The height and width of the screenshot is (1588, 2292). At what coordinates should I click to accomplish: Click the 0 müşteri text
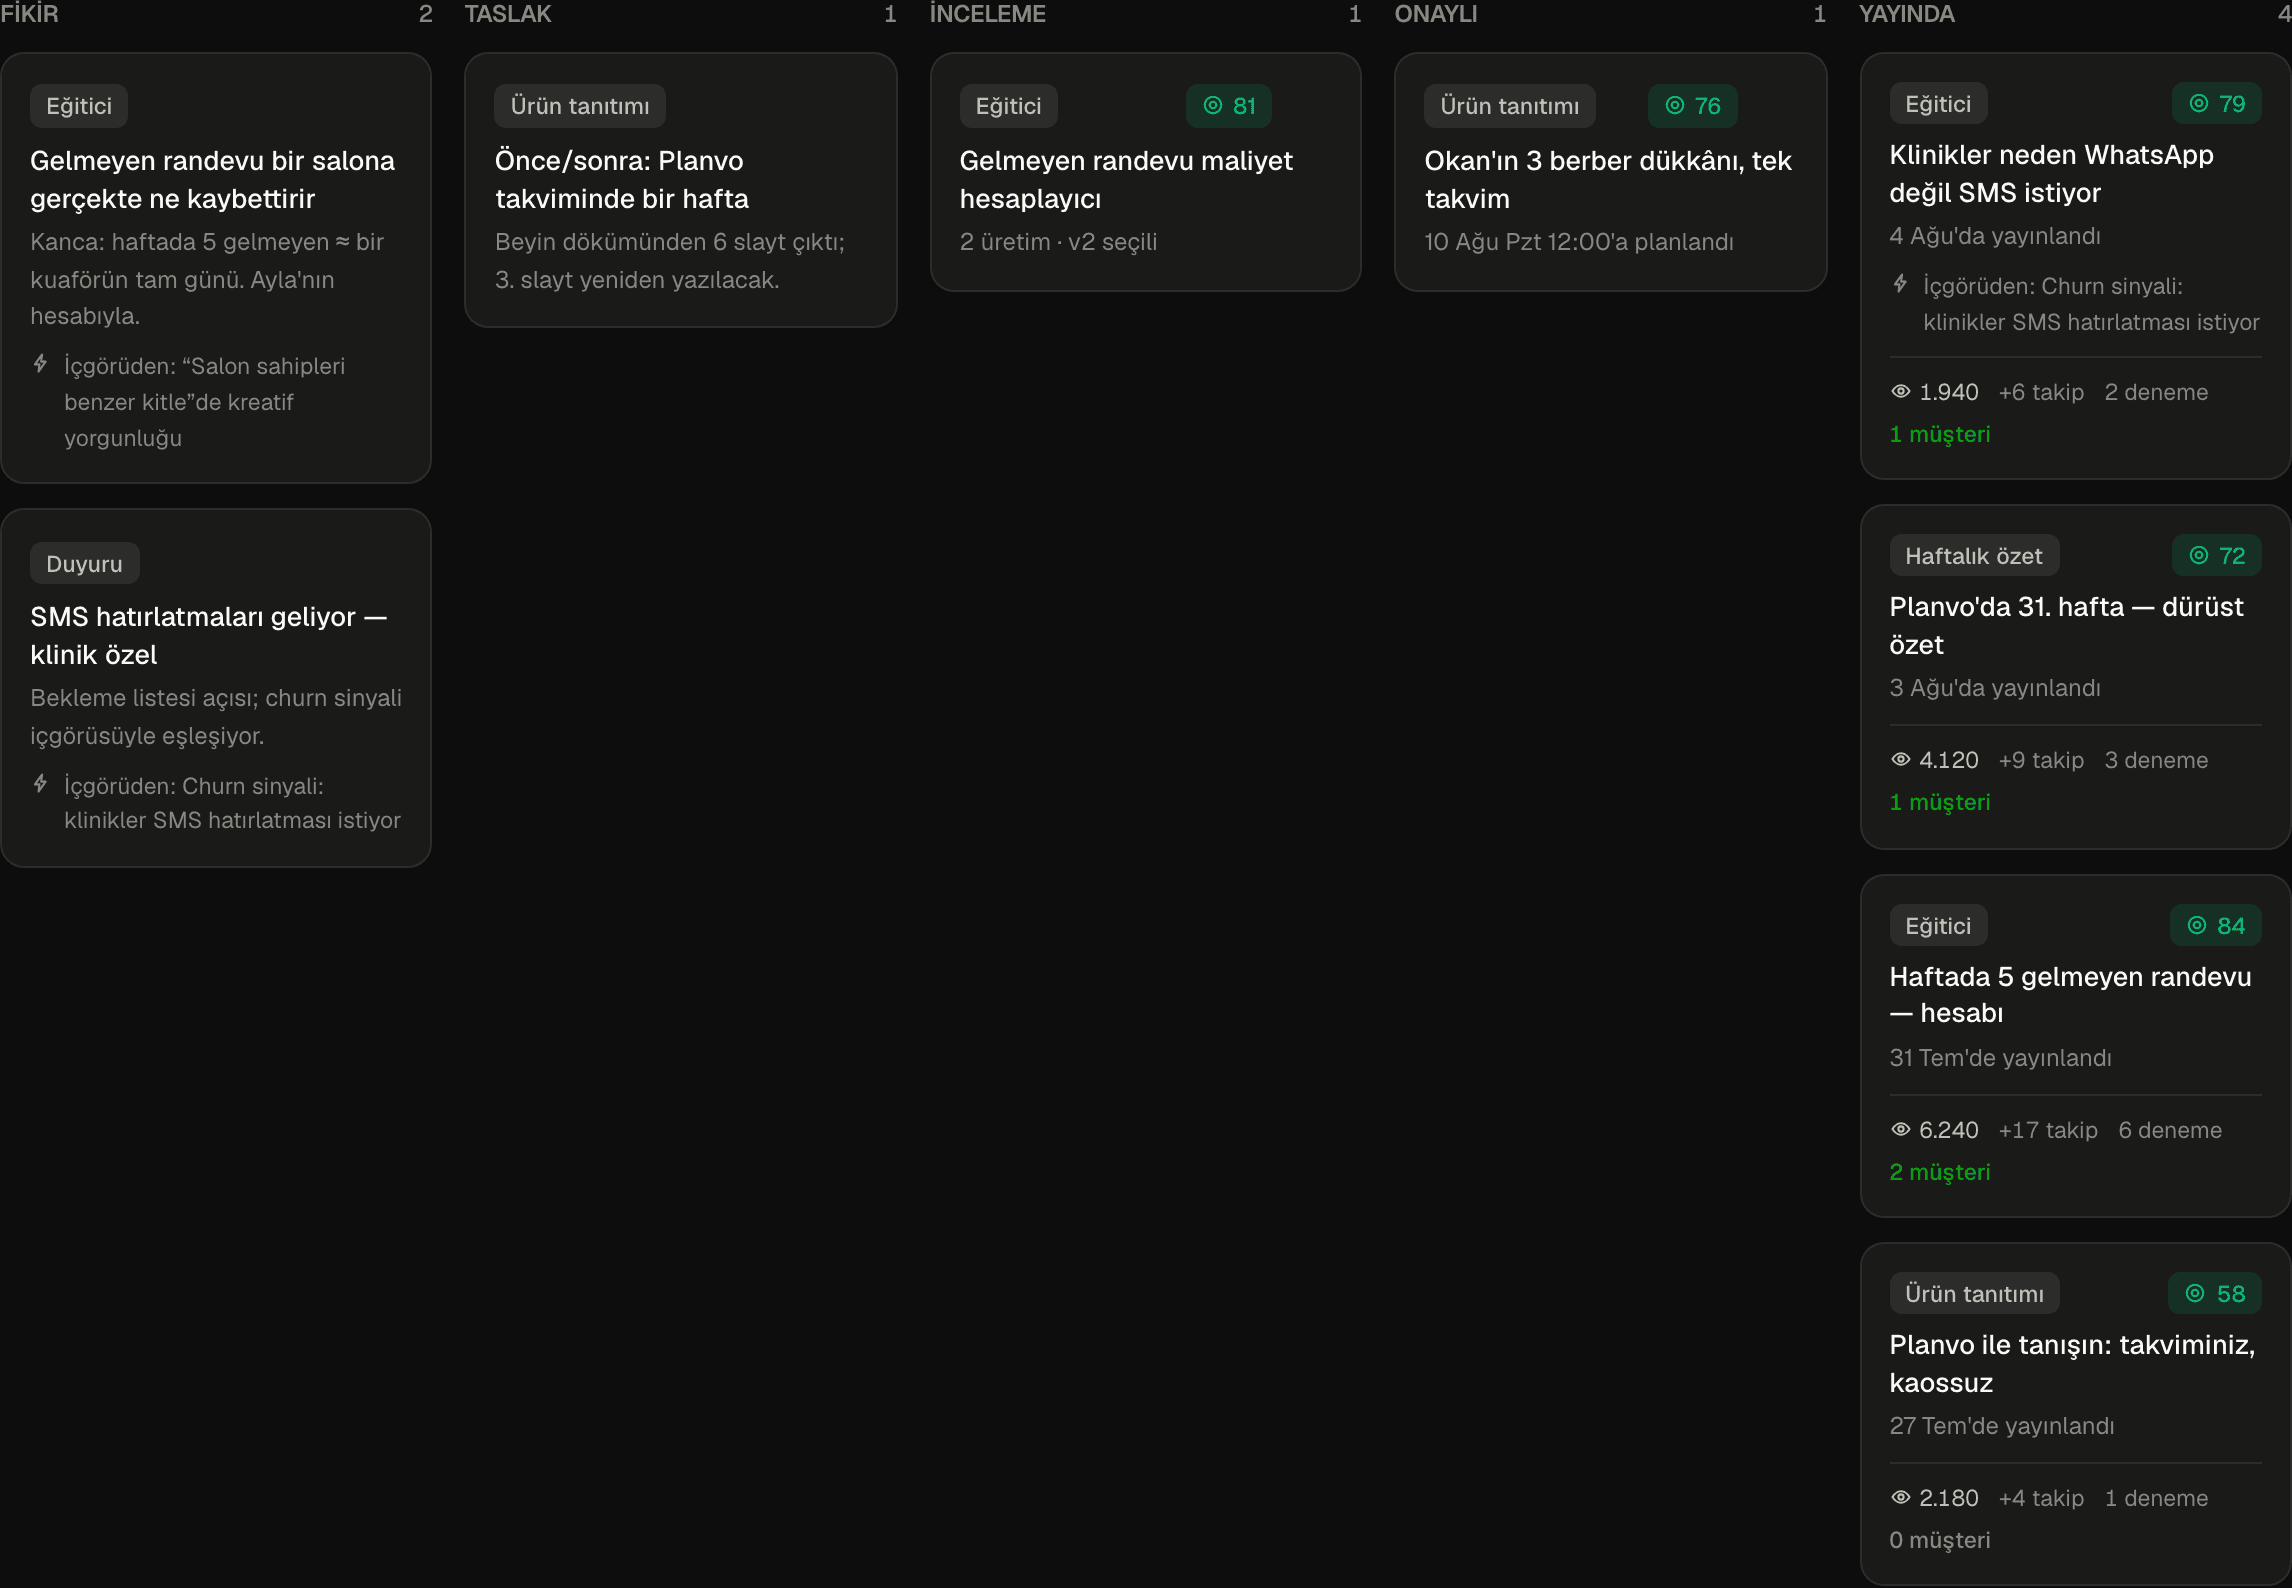point(1940,1540)
